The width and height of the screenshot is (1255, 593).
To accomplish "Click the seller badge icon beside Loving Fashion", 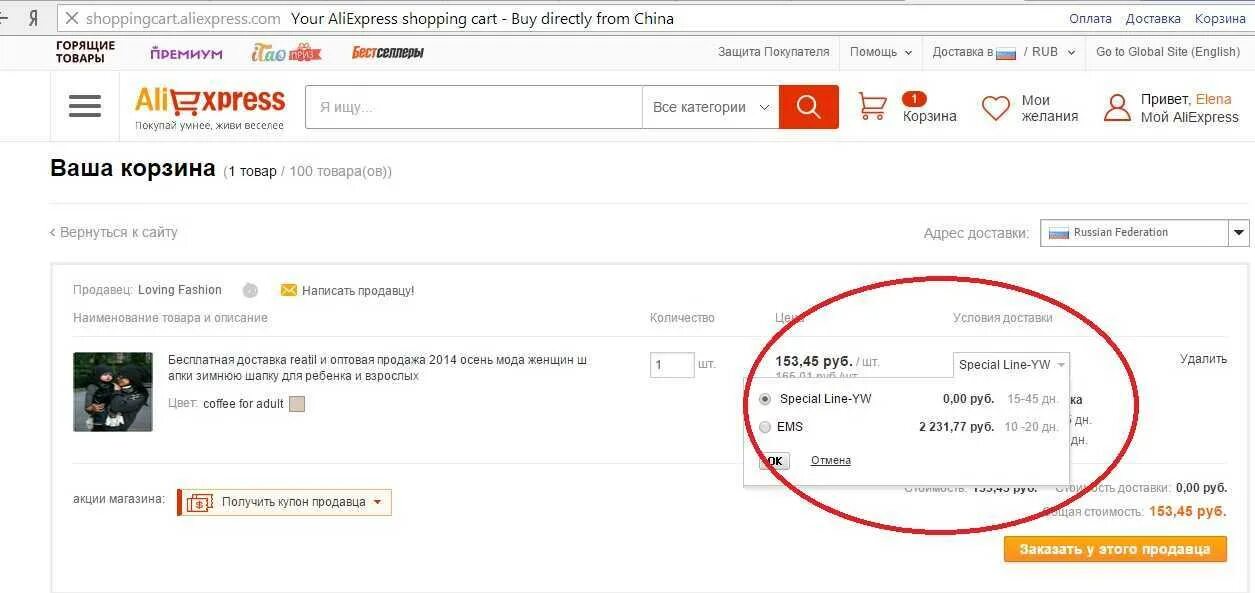I will click(x=250, y=290).
